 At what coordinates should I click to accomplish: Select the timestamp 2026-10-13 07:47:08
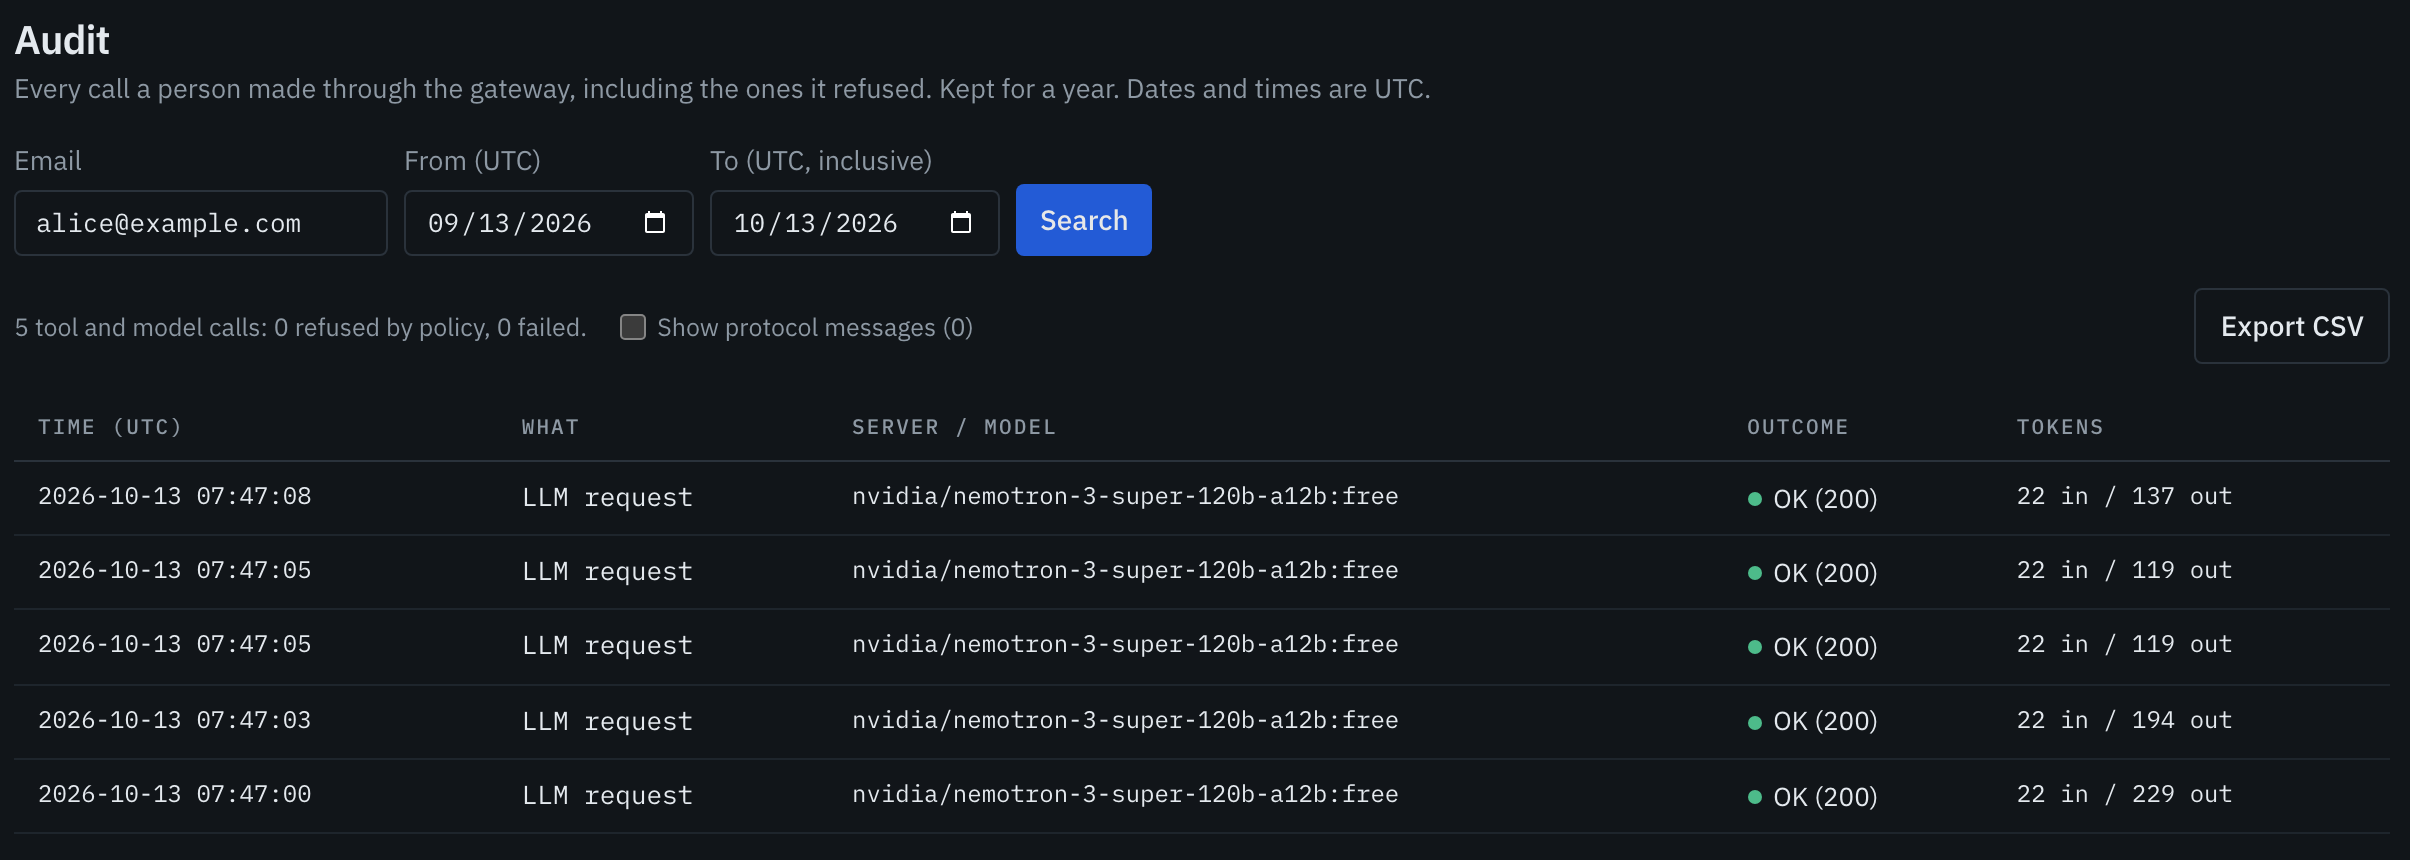(x=175, y=496)
